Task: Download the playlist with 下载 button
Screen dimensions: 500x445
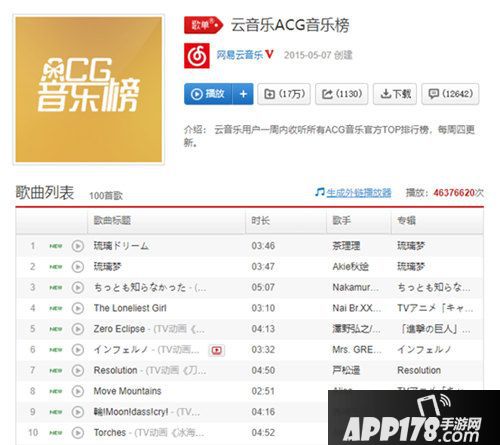Action: point(395,94)
